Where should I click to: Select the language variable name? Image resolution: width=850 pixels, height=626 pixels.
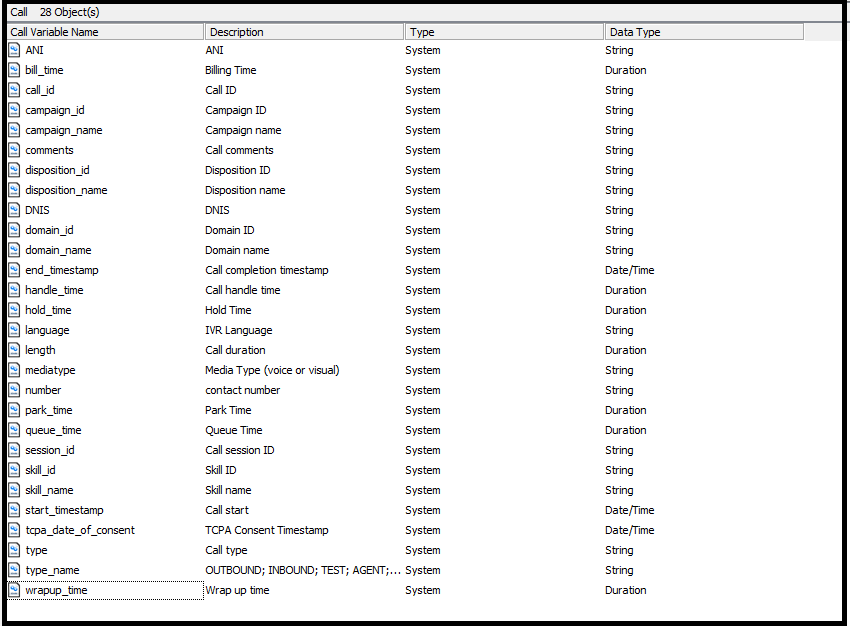click(x=47, y=331)
